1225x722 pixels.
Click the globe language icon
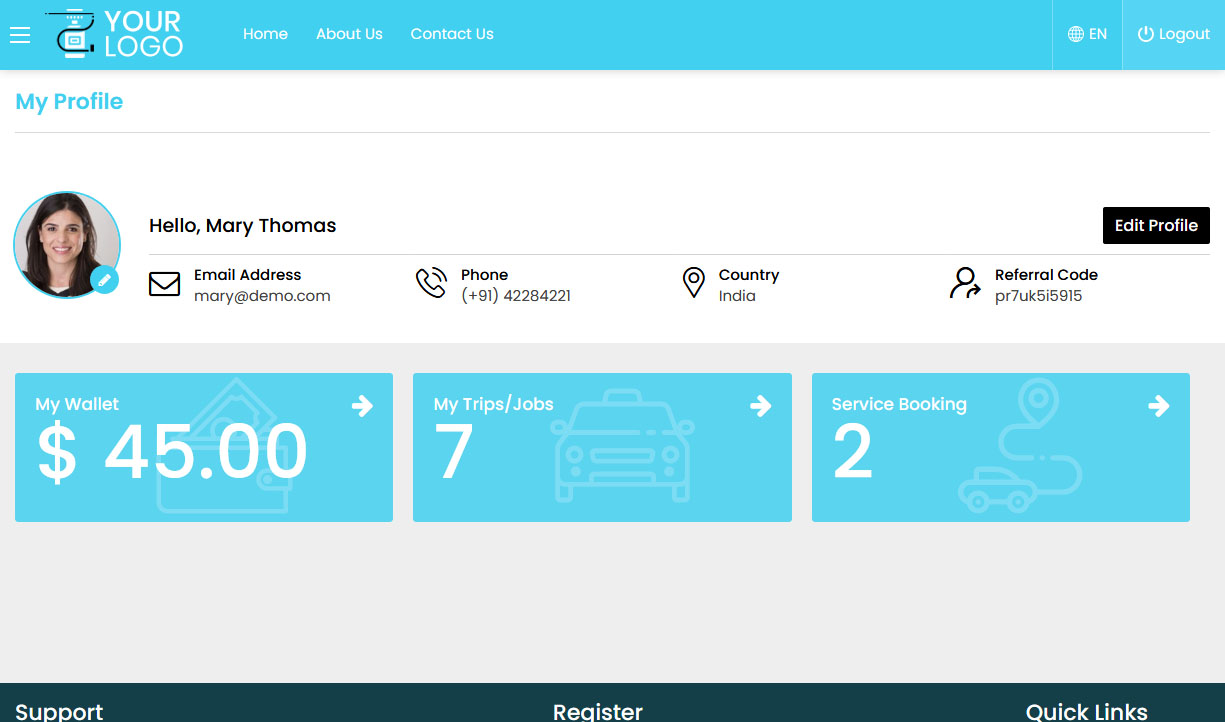pos(1076,34)
